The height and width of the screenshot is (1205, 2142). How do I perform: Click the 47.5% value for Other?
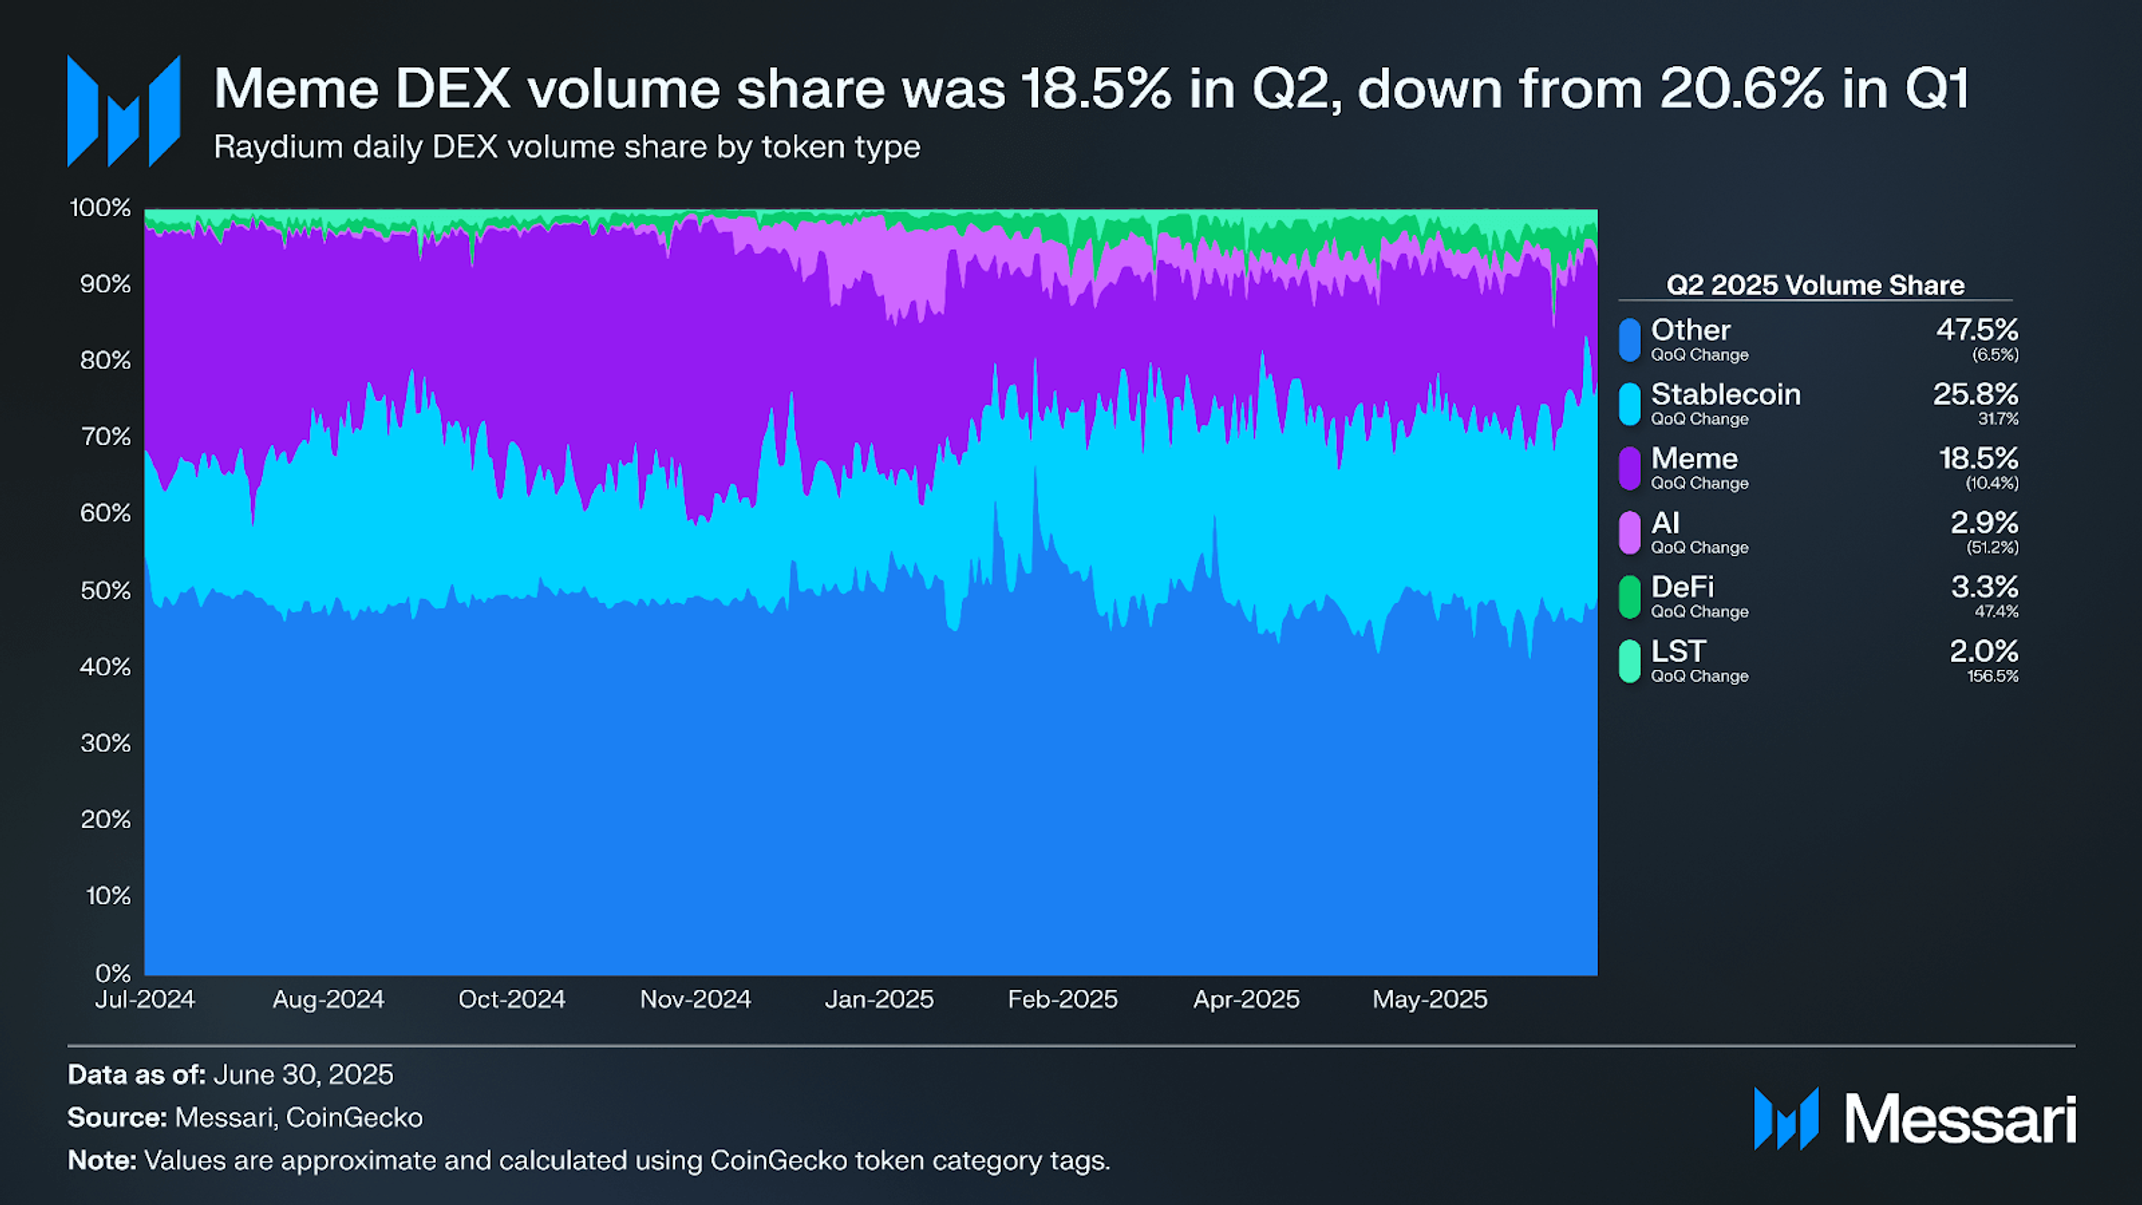(x=1977, y=329)
